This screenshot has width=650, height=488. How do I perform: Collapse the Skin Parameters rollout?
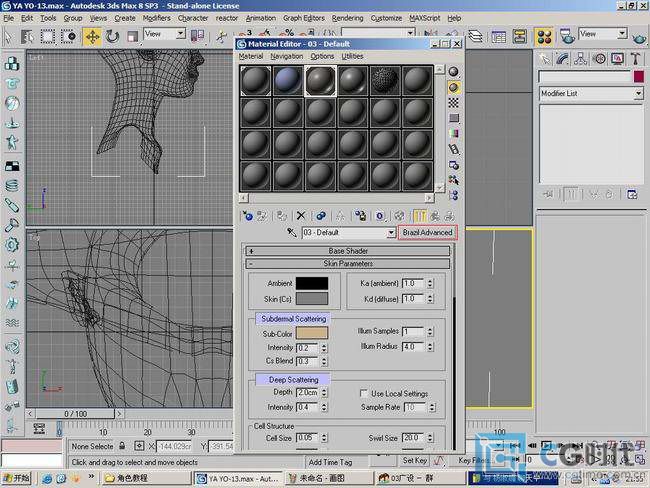click(x=347, y=263)
